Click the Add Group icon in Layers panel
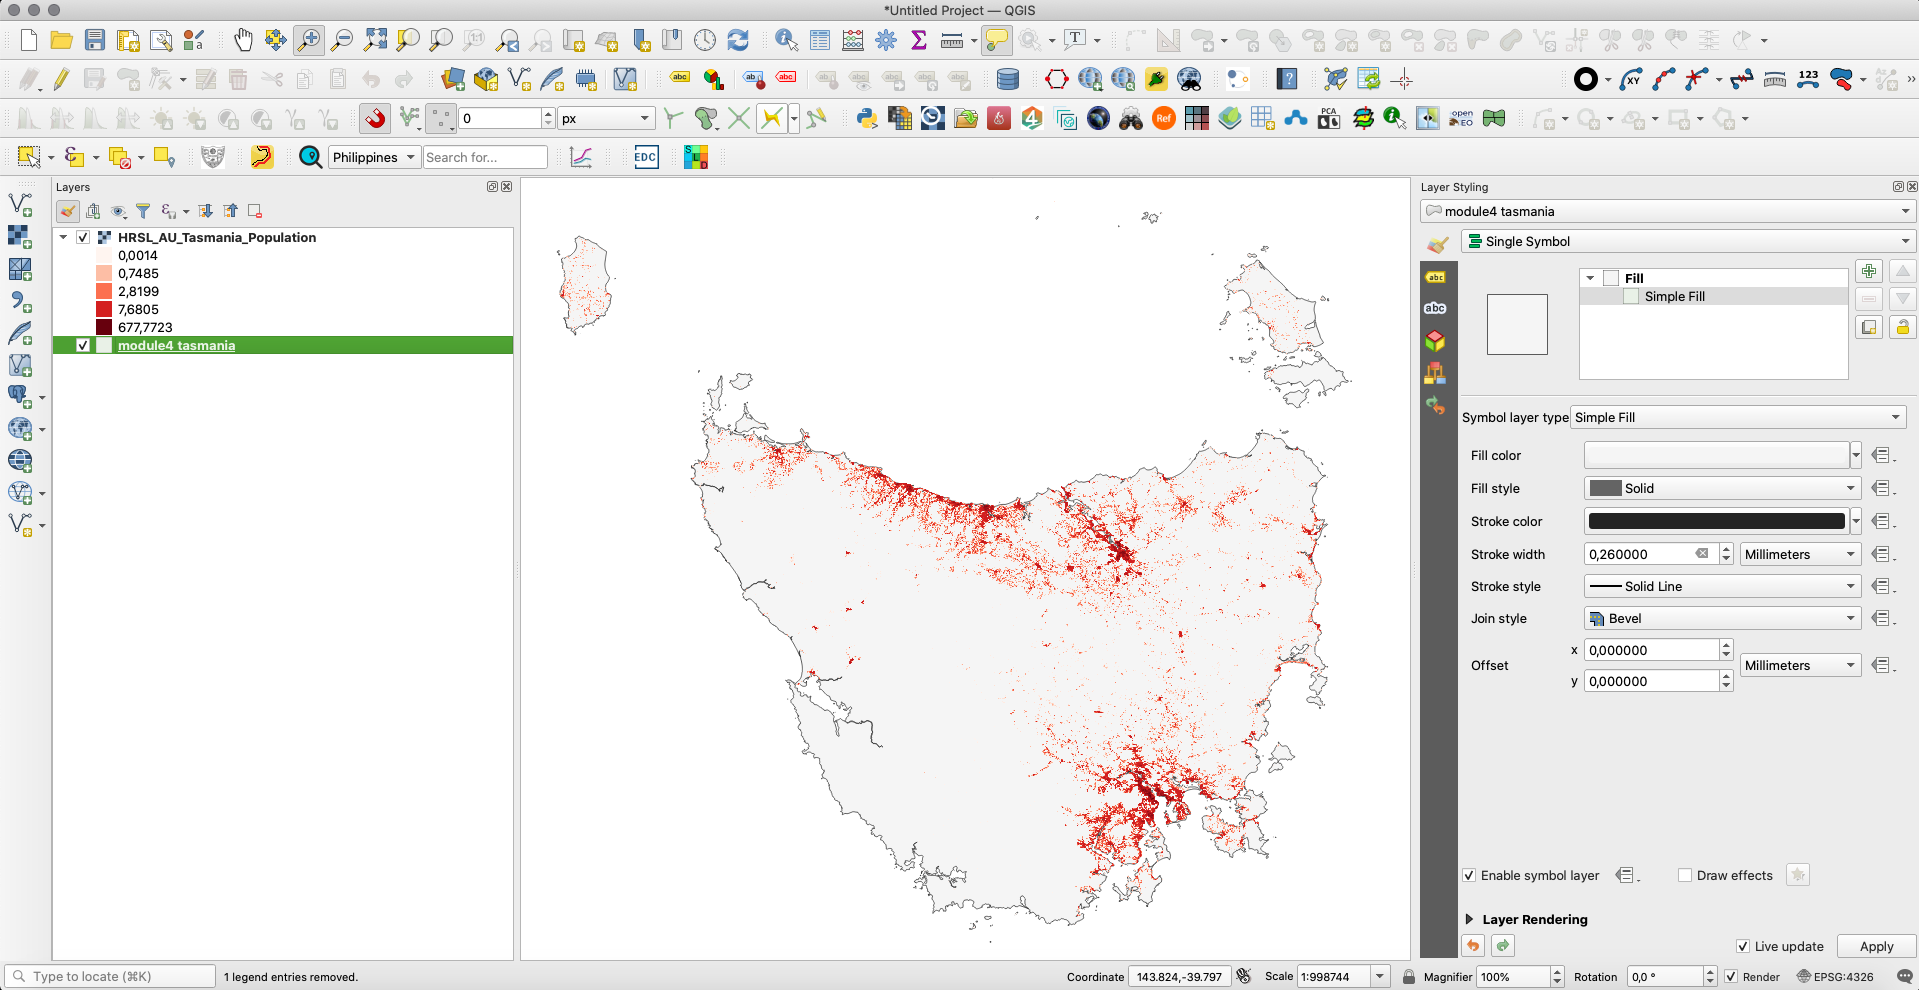Image resolution: width=1919 pixels, height=990 pixels. click(x=93, y=211)
